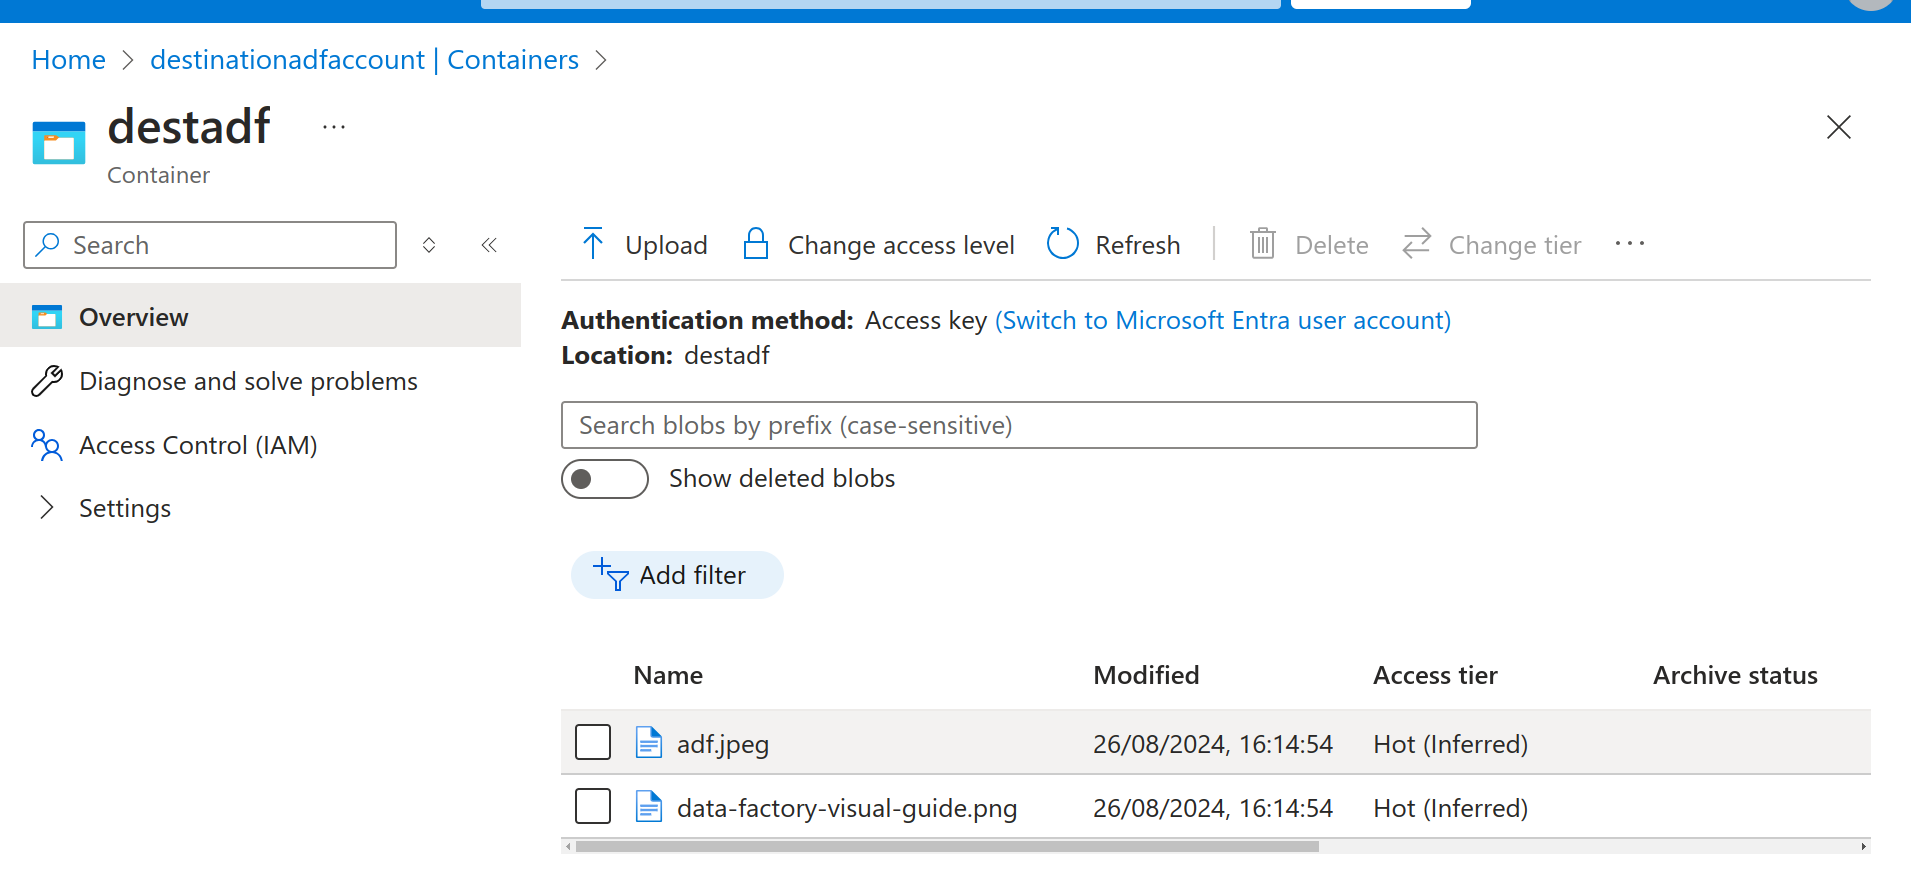Viewport: 1911px width, 876px height.
Task: Click horizontal scrollbar under blob list
Action: coord(947,846)
